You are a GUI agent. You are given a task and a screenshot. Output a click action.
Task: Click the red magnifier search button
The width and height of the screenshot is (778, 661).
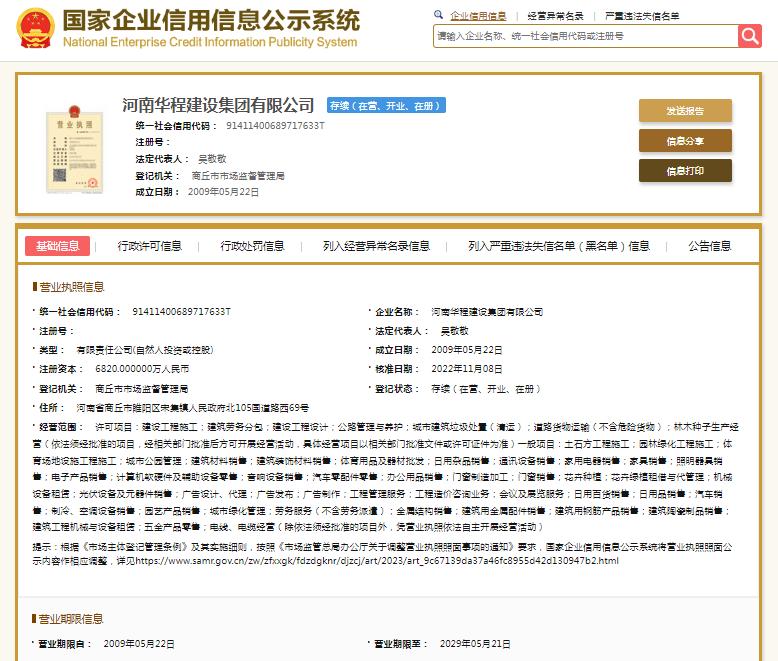click(x=750, y=35)
